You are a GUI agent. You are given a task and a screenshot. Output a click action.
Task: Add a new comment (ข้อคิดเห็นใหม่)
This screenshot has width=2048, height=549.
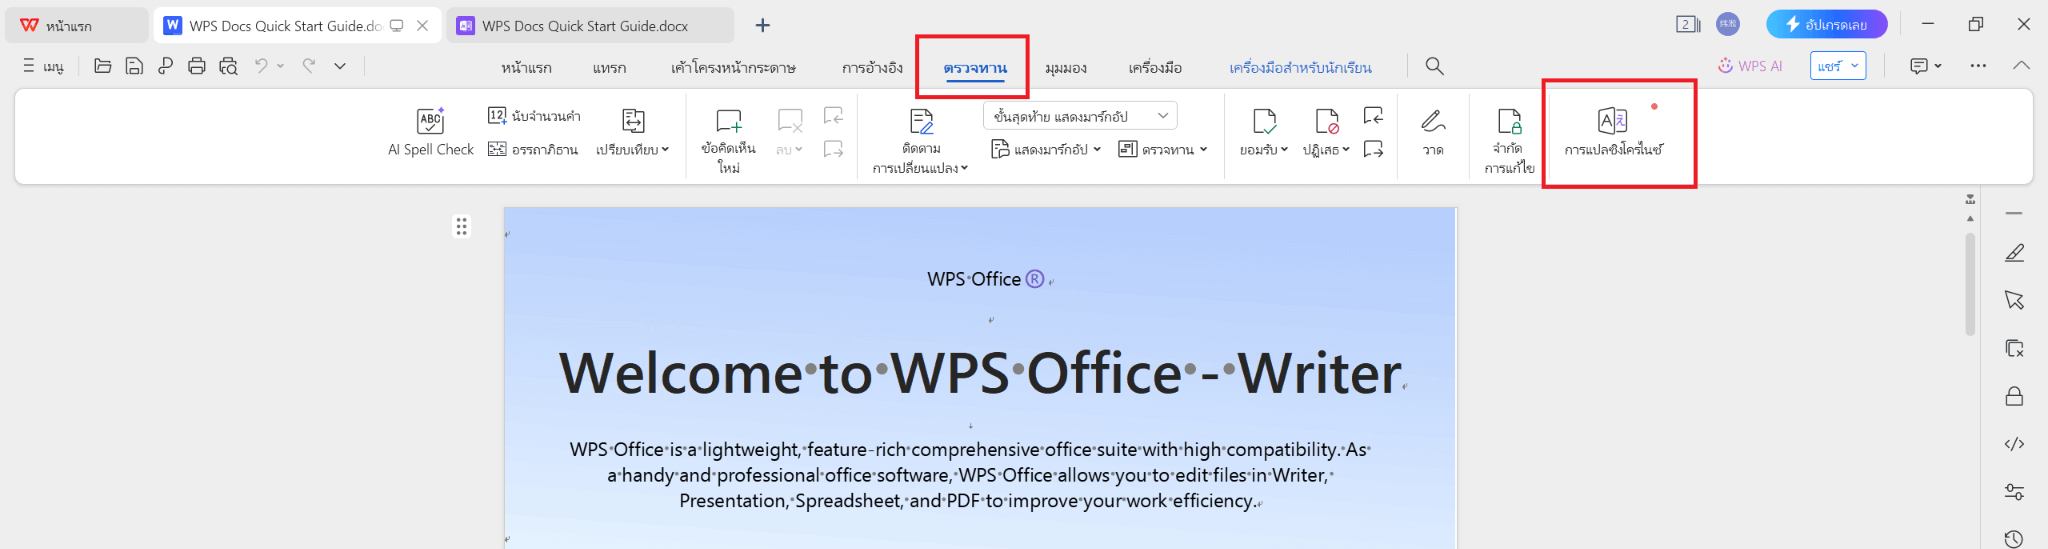(729, 140)
